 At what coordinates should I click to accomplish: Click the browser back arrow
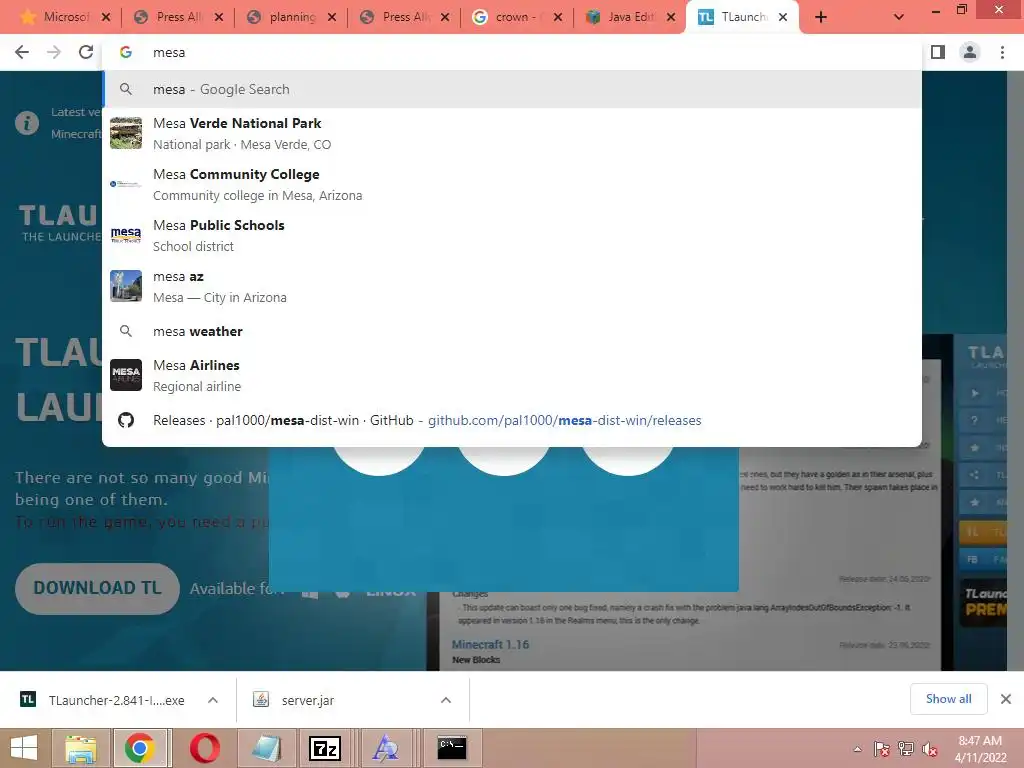coord(22,52)
